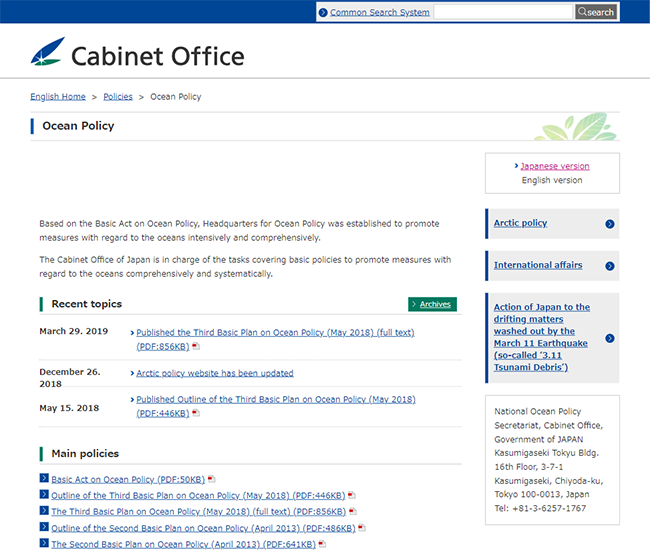Viewport: 650px width, 550px height.
Task: Click arrow bullet beside Basic Act on Ocean Policy
Action: pos(44,478)
